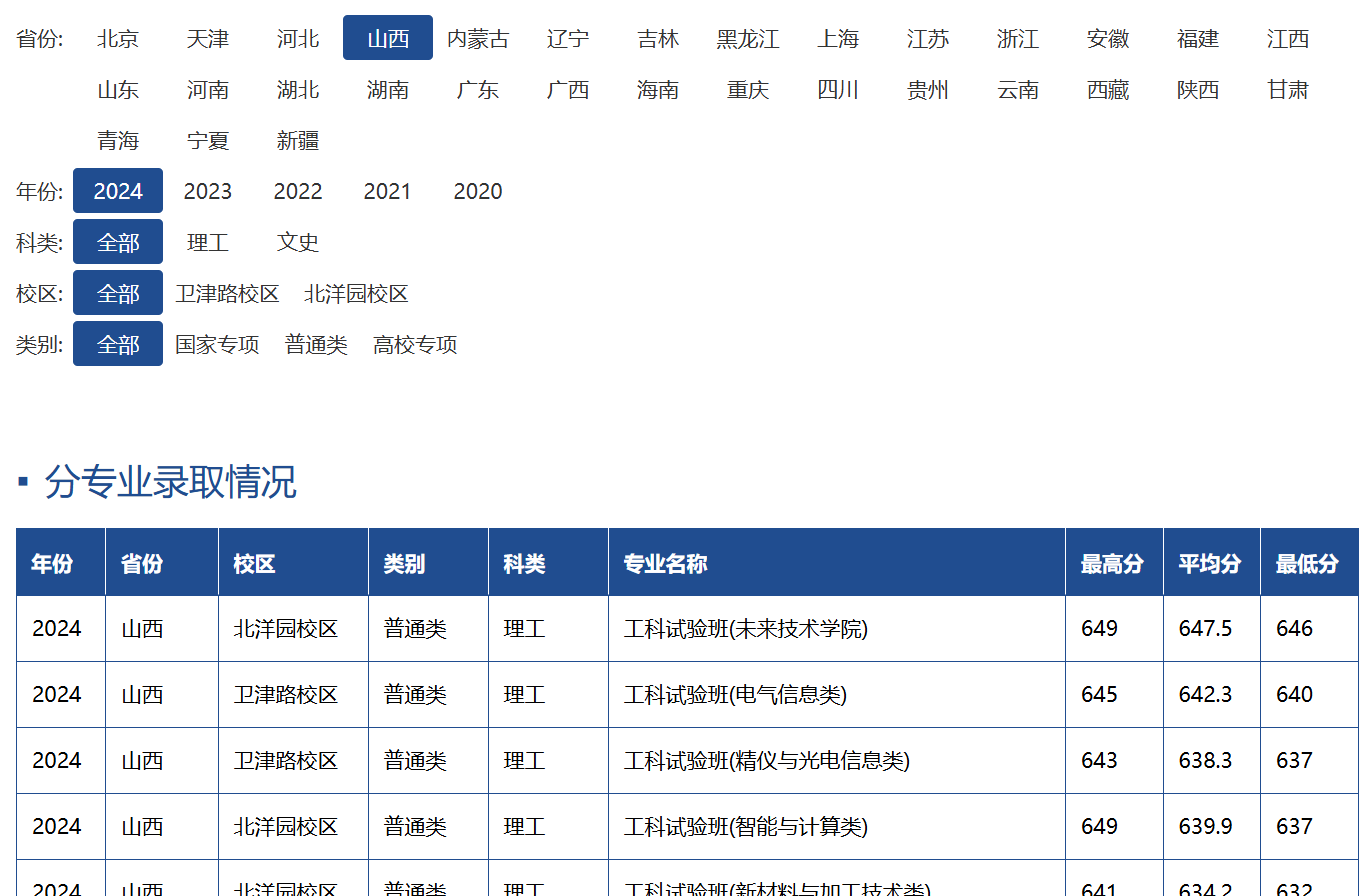This screenshot has height=896, width=1360.
Task: Click the active 2024 year button
Action: 118,191
